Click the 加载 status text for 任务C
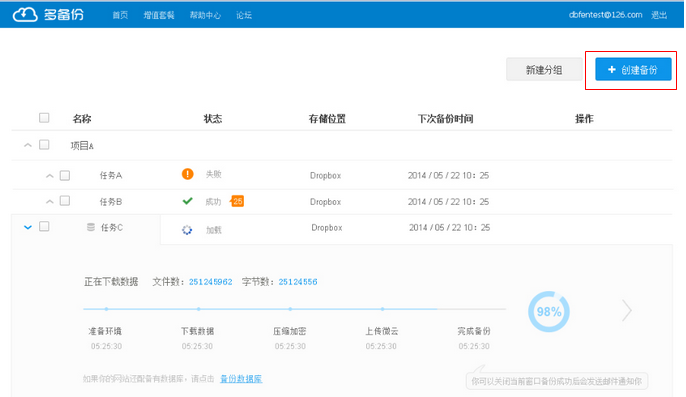The height and width of the screenshot is (397, 686). tap(214, 230)
